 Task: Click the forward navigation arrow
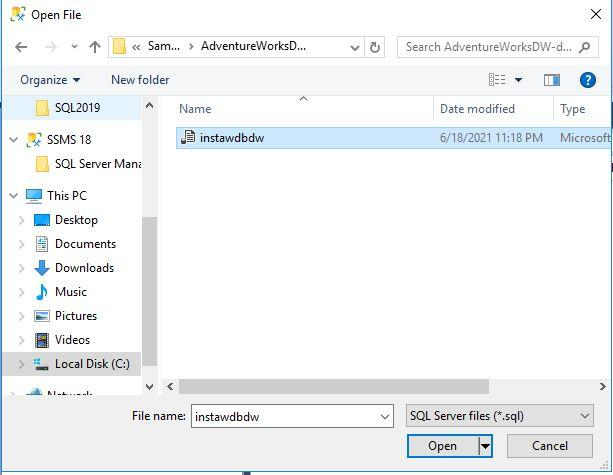tap(51, 47)
